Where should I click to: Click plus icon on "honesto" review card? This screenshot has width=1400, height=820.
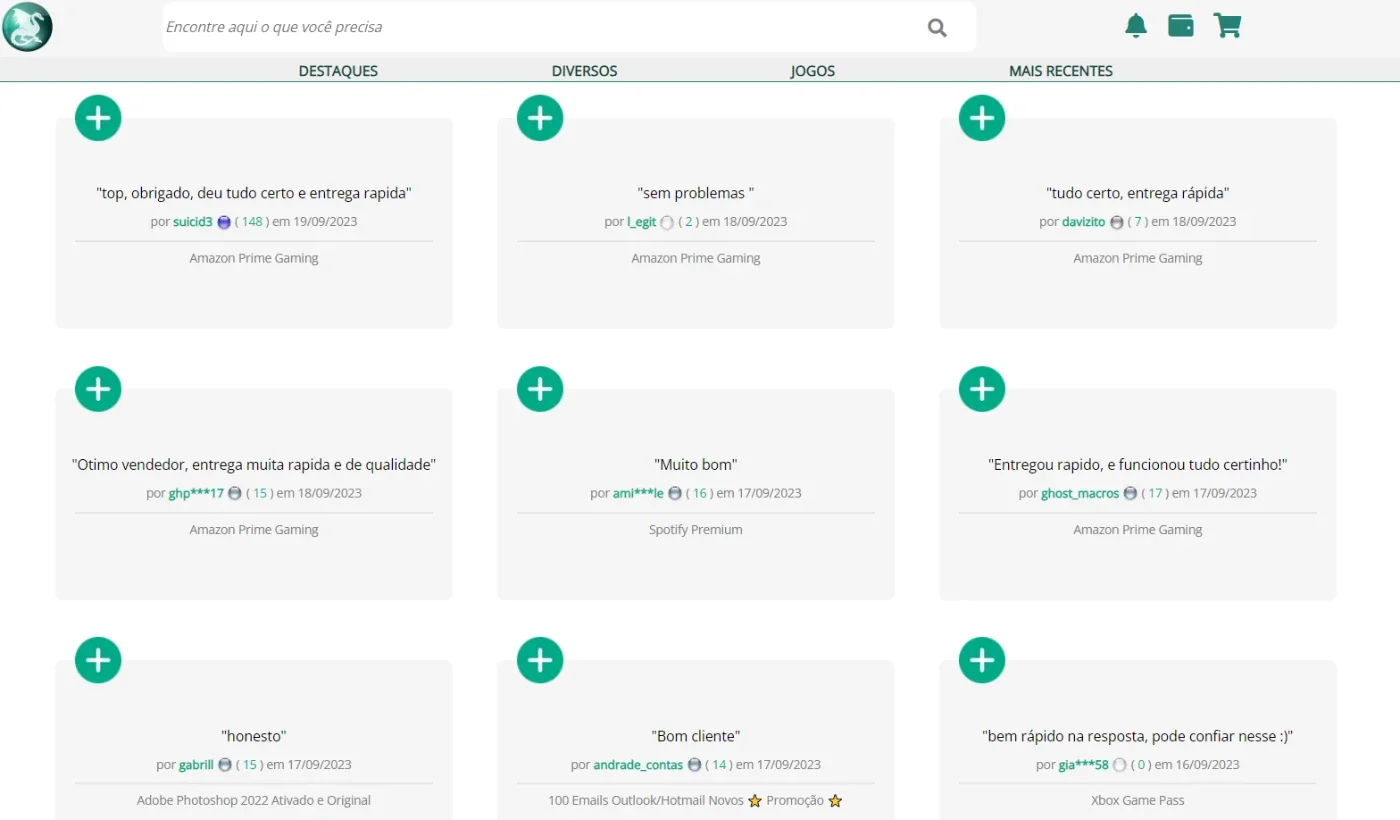pyautogui.click(x=98, y=660)
